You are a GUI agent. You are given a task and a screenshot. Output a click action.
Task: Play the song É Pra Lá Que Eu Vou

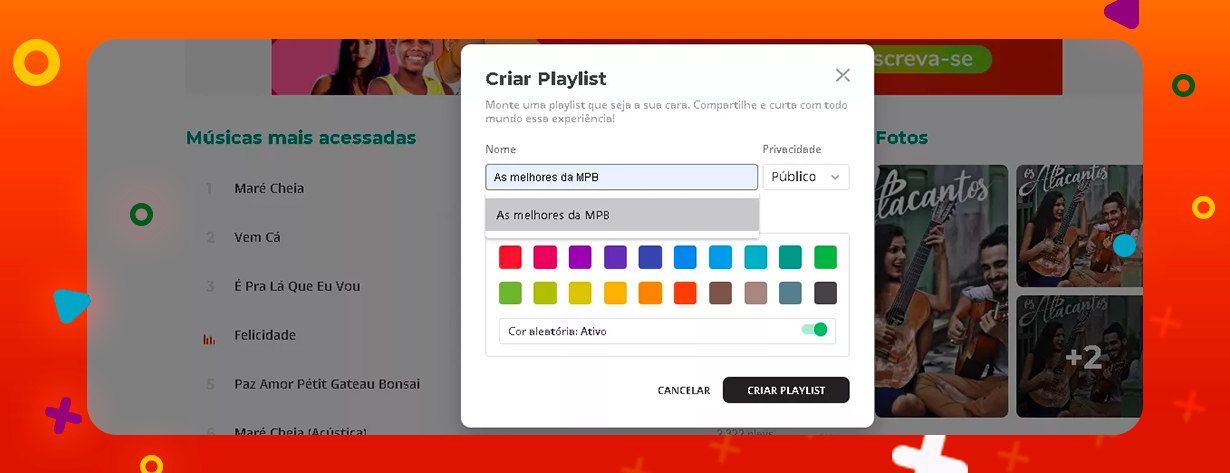(x=297, y=286)
